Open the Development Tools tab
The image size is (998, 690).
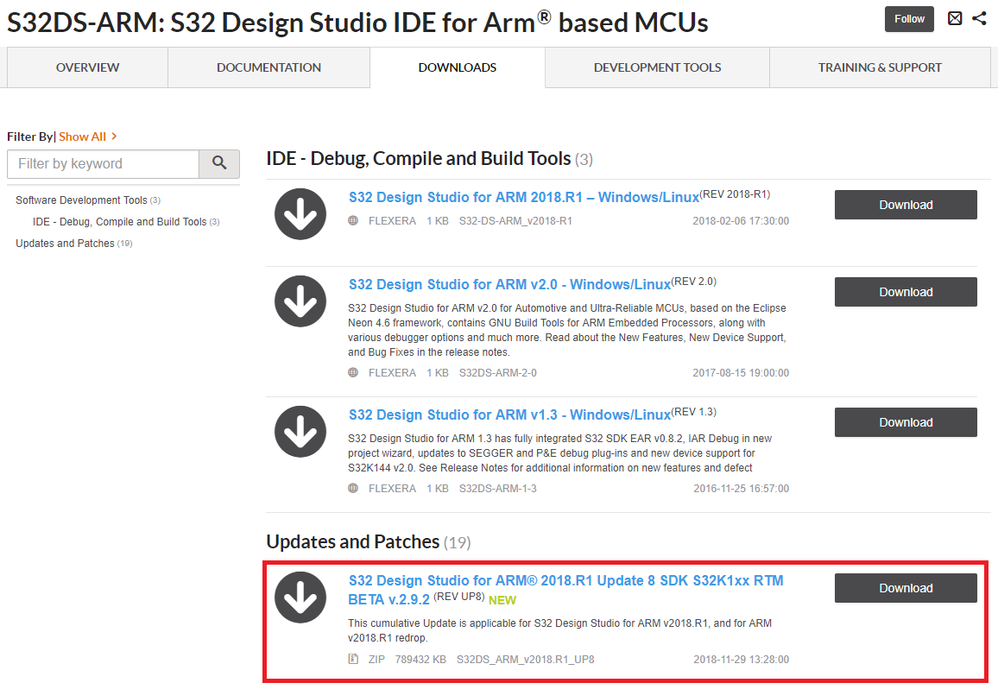click(657, 67)
